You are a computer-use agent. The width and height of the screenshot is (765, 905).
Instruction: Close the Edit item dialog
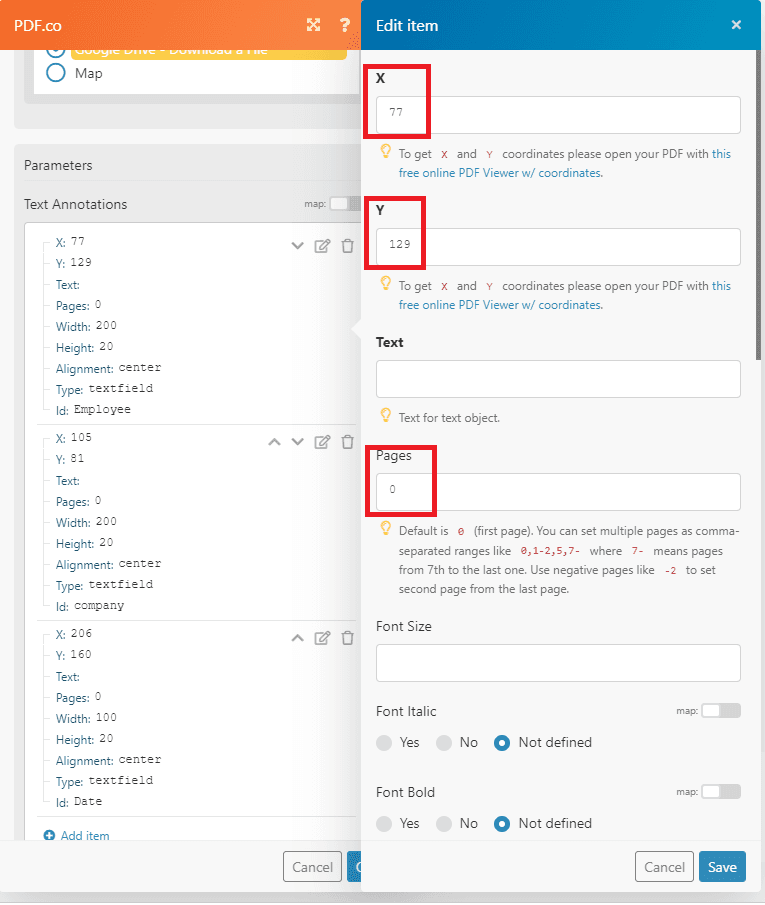tap(736, 25)
